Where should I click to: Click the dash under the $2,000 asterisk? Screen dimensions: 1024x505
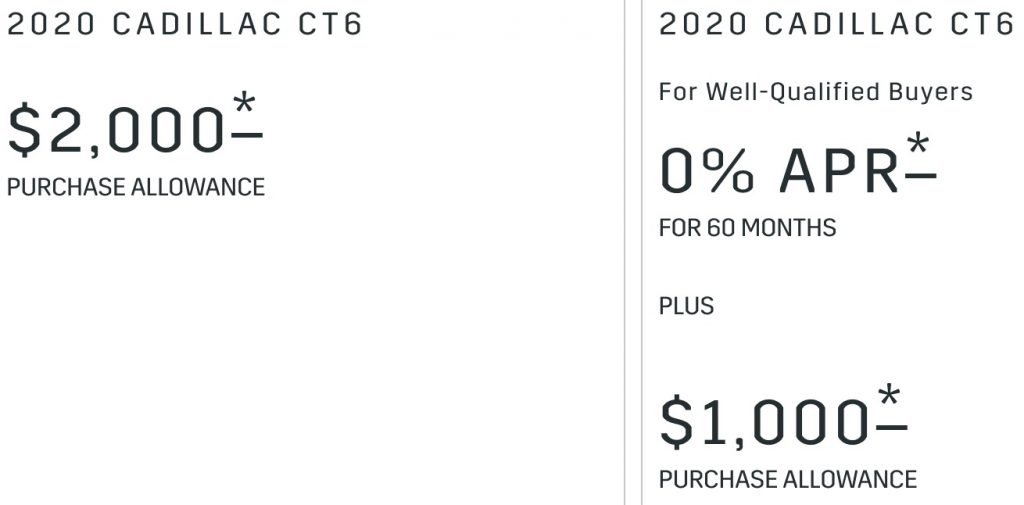point(247,136)
